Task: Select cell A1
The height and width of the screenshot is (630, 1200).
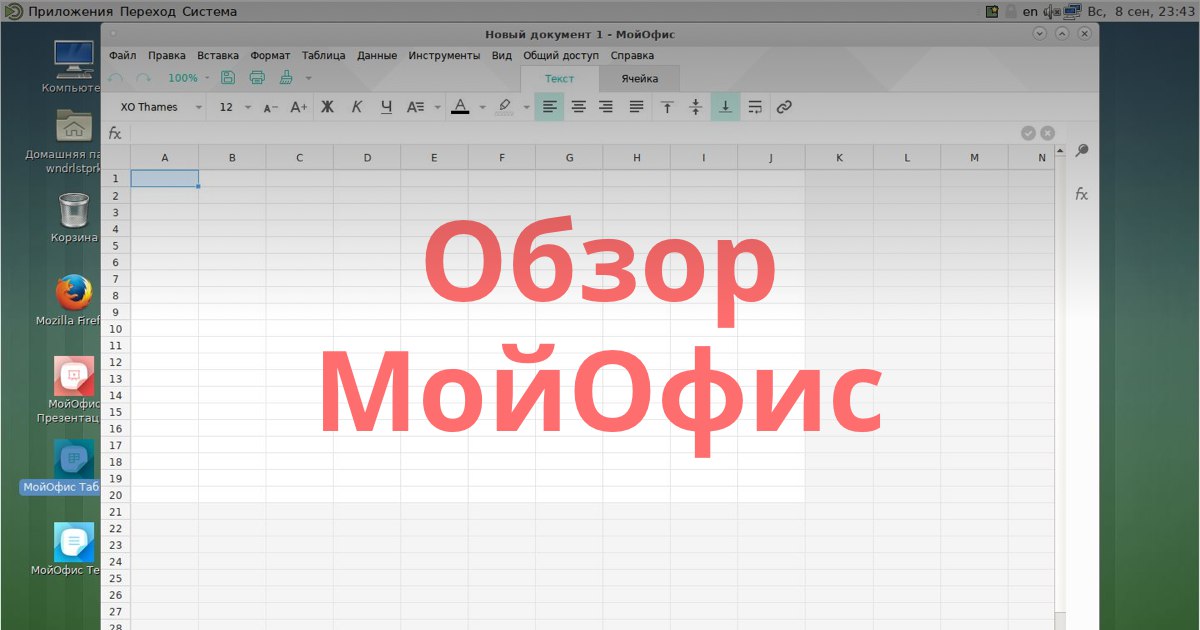Action: [165, 179]
